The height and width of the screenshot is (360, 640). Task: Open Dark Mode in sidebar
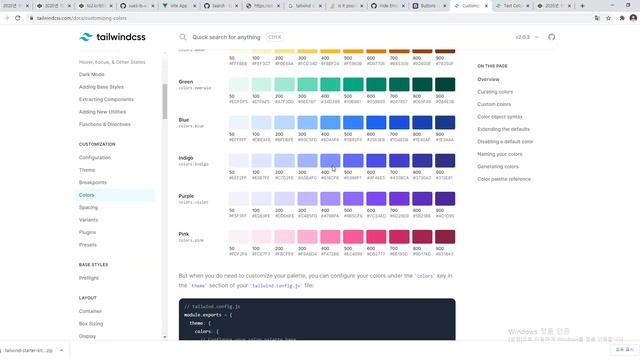(91, 74)
